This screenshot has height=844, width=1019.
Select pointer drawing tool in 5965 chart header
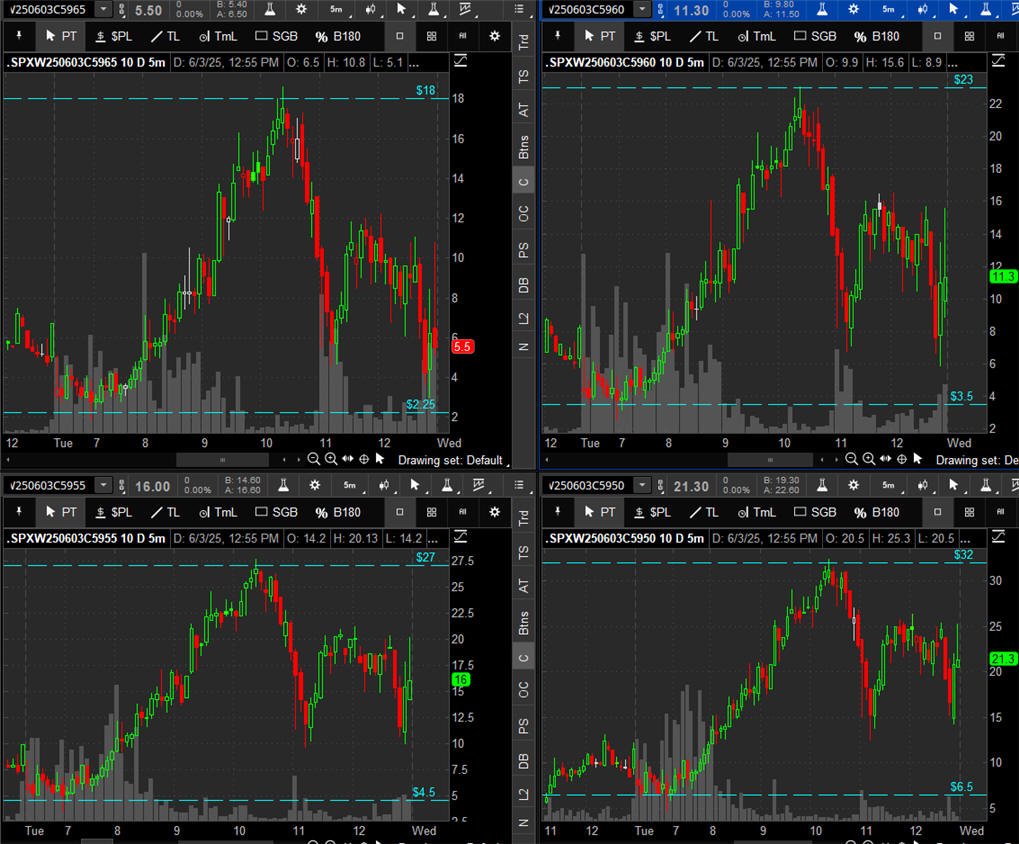[x=401, y=9]
